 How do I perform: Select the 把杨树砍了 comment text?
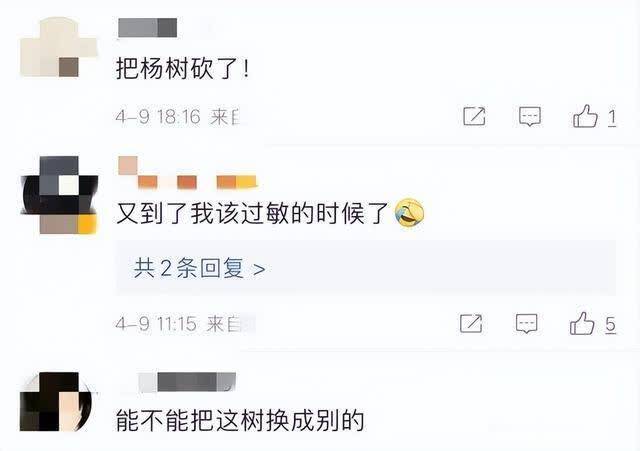coord(182,68)
